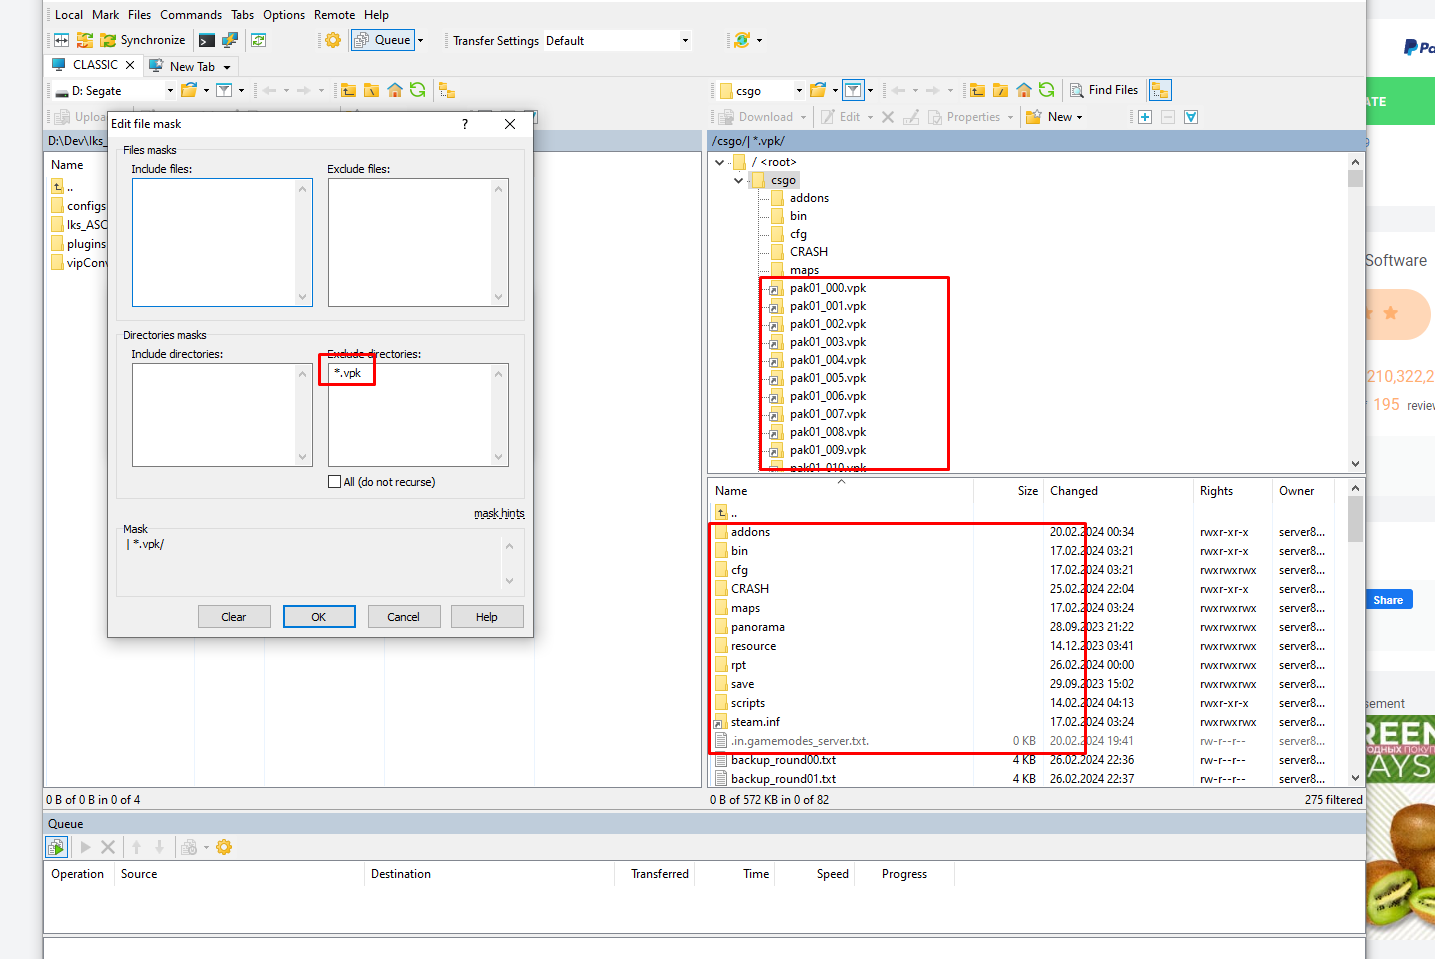
Task: Open the mask hints link
Action: point(498,513)
